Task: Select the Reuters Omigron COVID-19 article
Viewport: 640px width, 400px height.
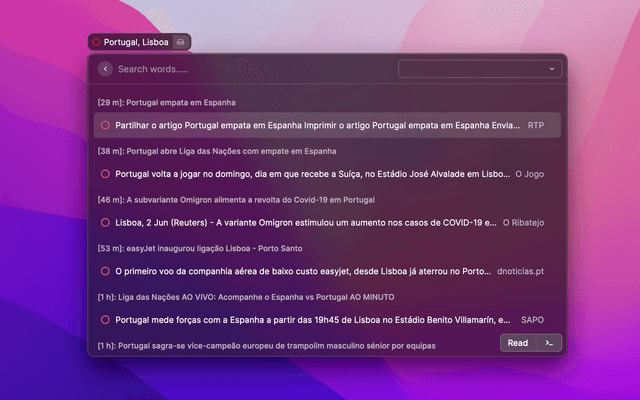Action: pos(305,222)
